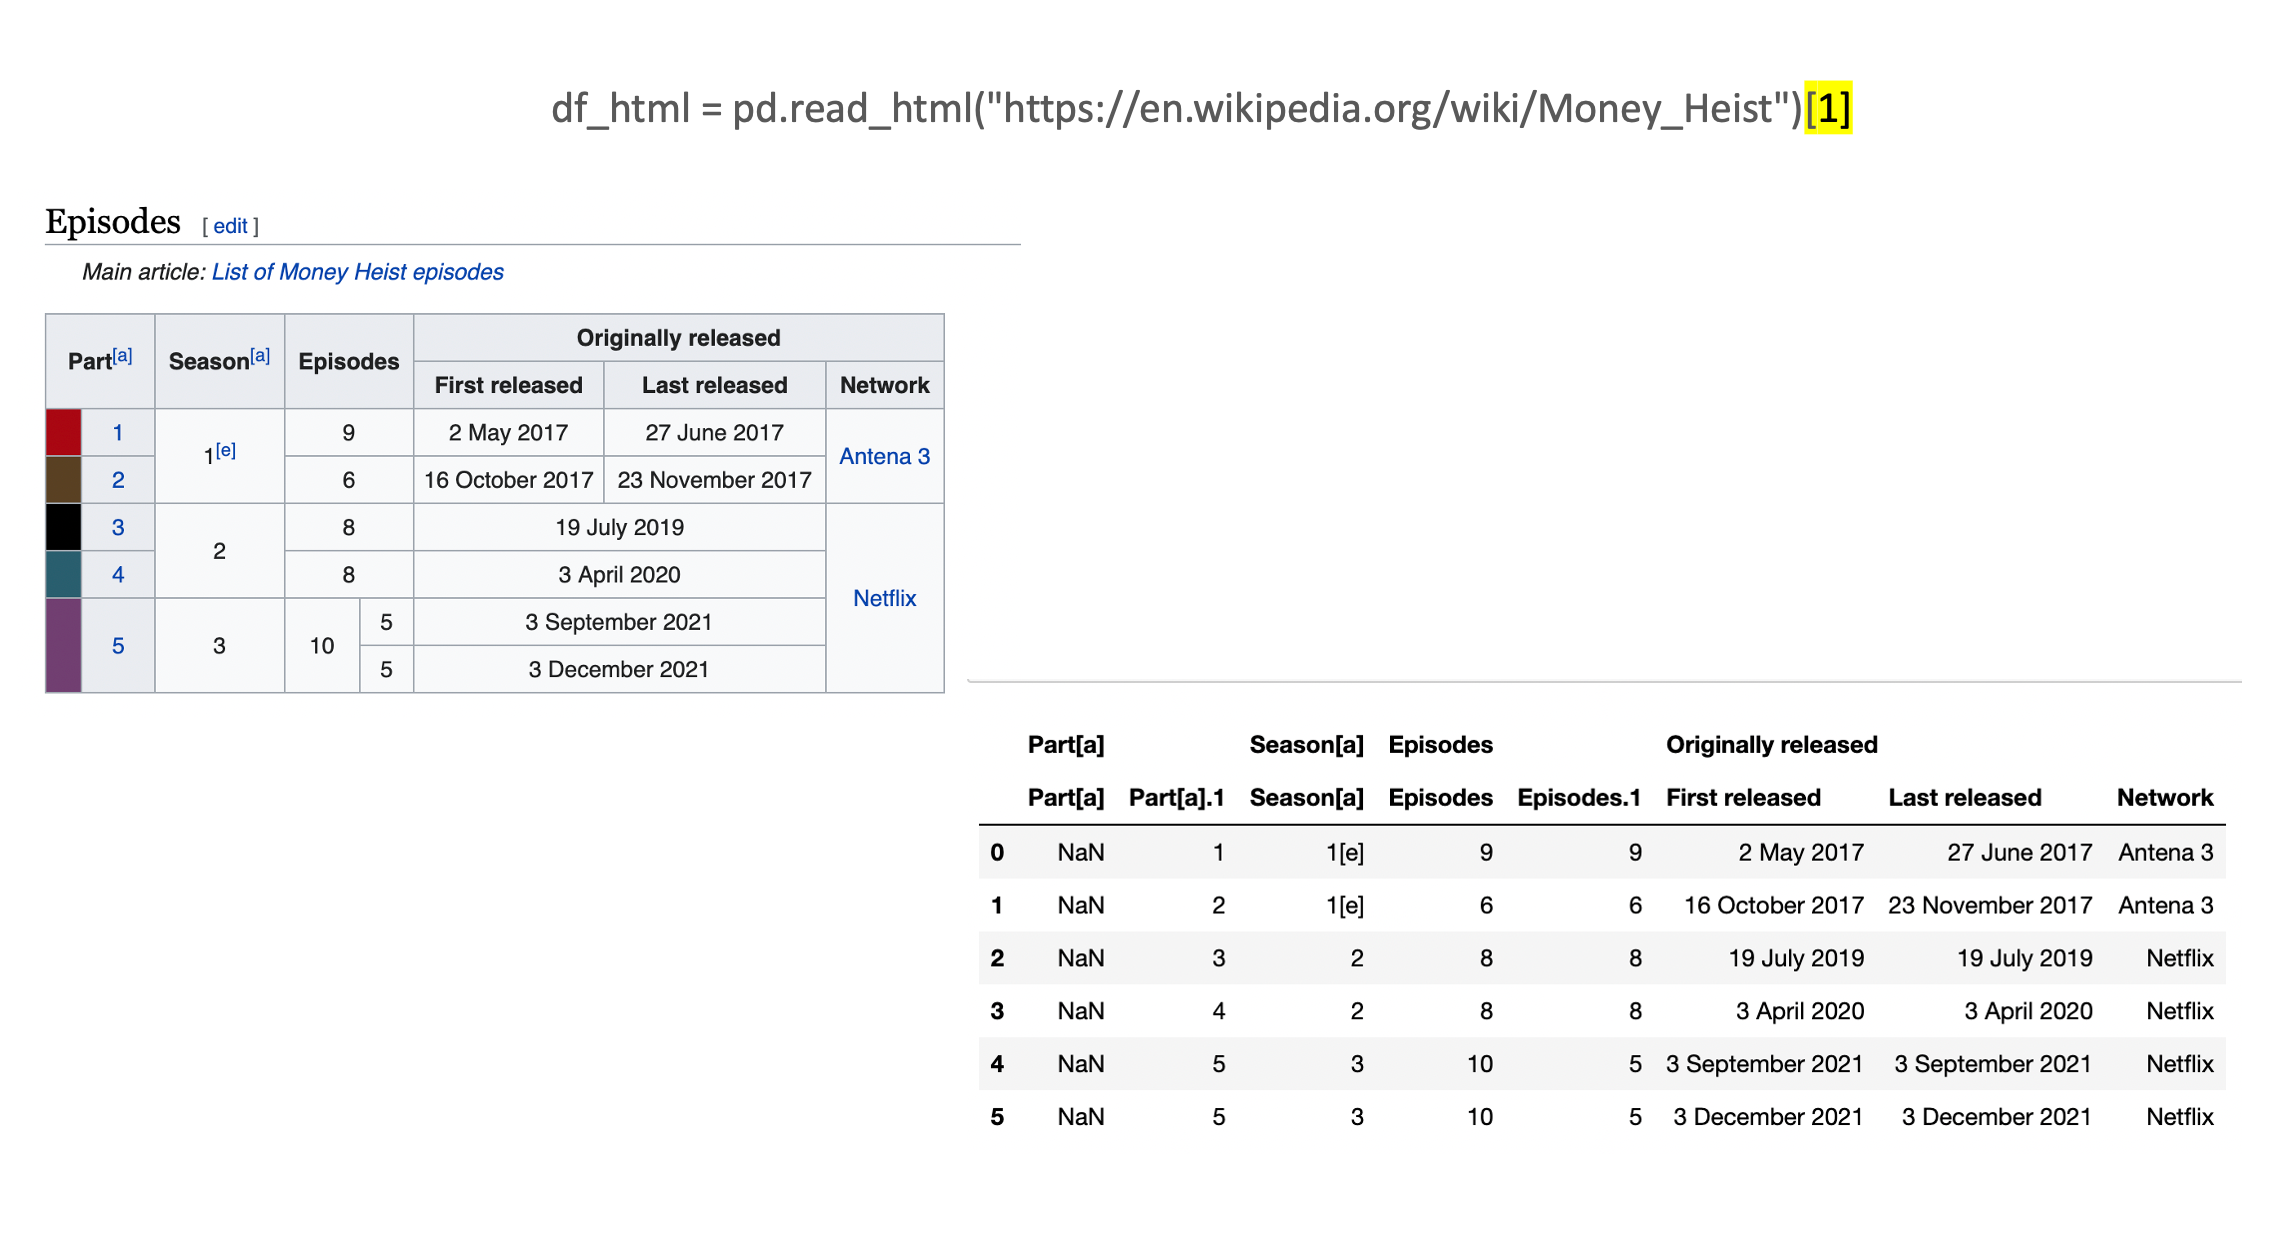Click the Originally released header in Wikipedia table
2270x1240 pixels.
click(x=679, y=338)
